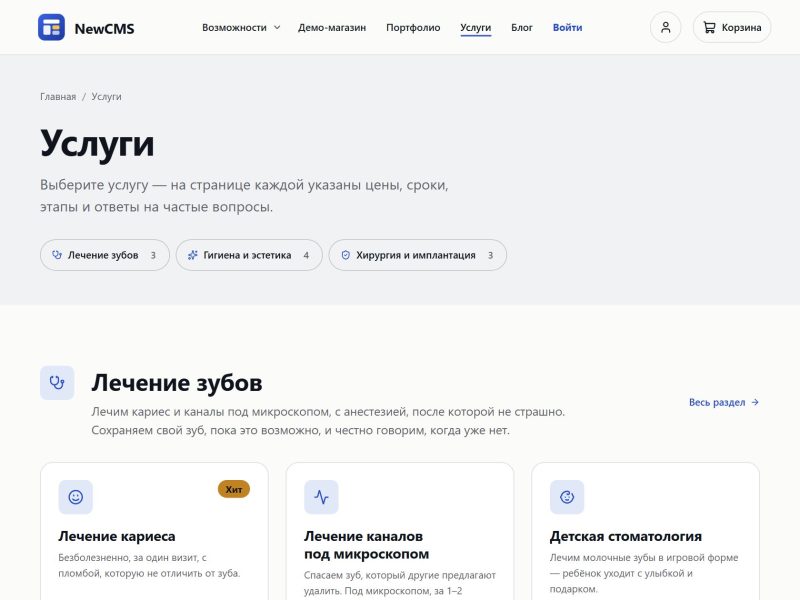Click the sparkle icon in Гигиена и эстетика chip
The height and width of the screenshot is (600, 800).
point(192,255)
